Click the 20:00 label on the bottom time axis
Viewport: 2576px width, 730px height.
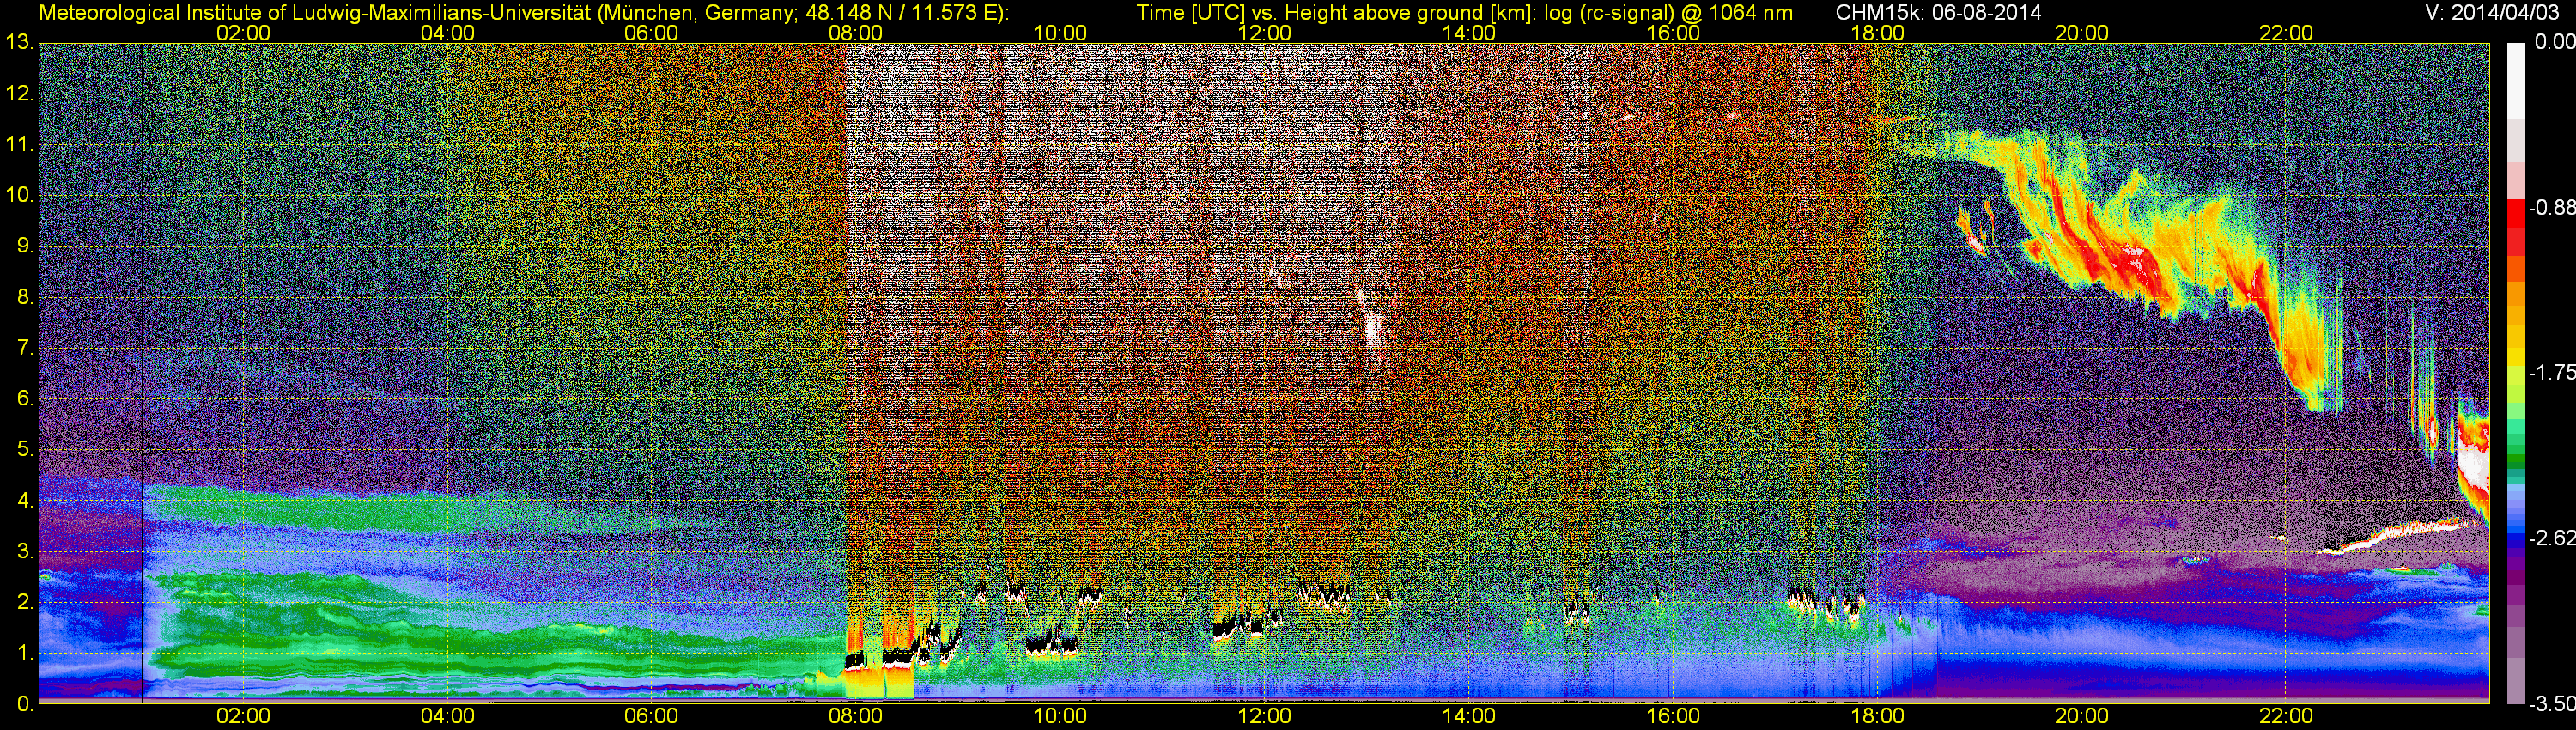2082,716
